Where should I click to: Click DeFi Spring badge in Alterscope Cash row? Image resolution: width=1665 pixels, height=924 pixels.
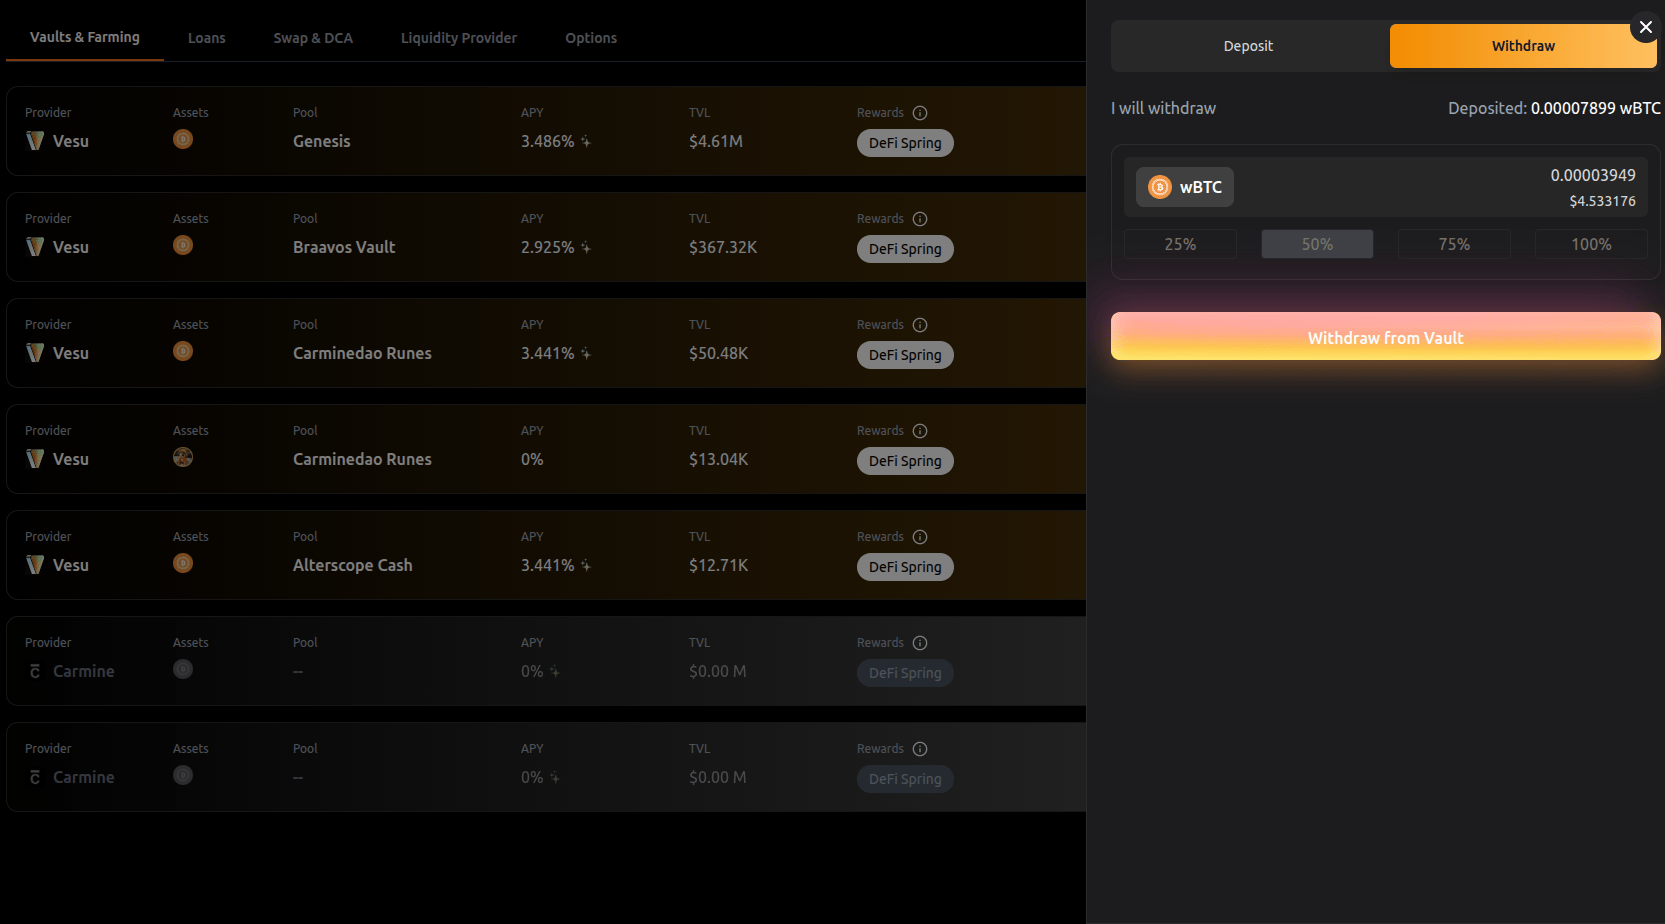[905, 567]
